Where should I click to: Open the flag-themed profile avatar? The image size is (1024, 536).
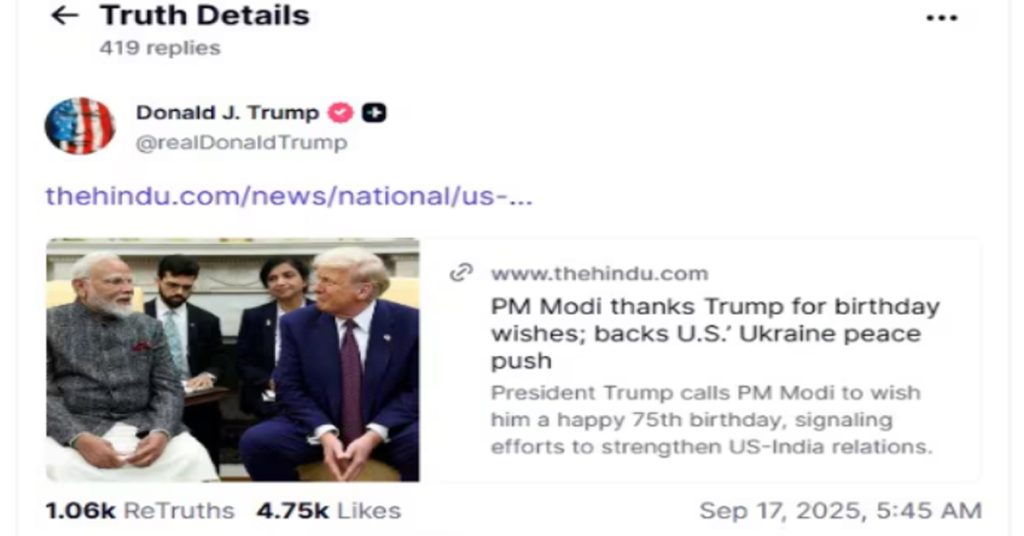coord(80,126)
